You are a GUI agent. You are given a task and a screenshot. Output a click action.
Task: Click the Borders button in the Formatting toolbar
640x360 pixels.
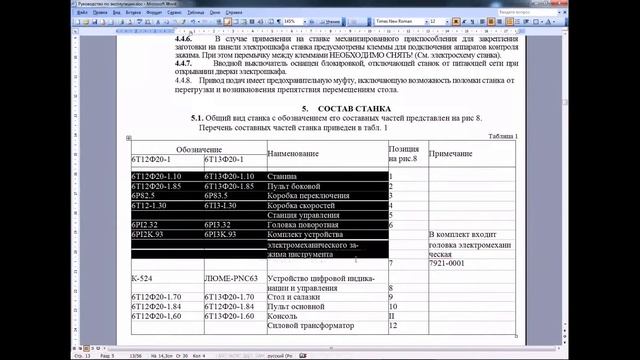536,22
